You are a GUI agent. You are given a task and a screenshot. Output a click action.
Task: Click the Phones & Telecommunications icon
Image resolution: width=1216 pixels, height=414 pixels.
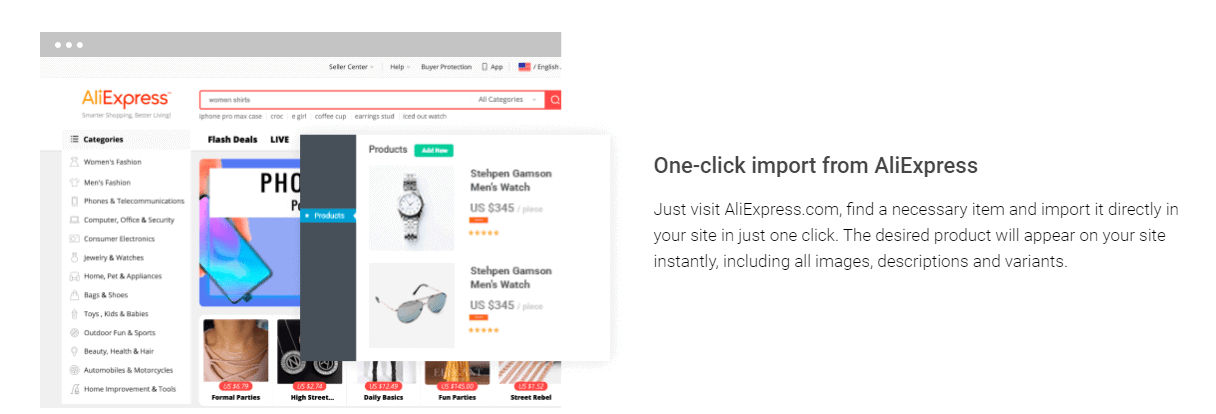point(74,201)
